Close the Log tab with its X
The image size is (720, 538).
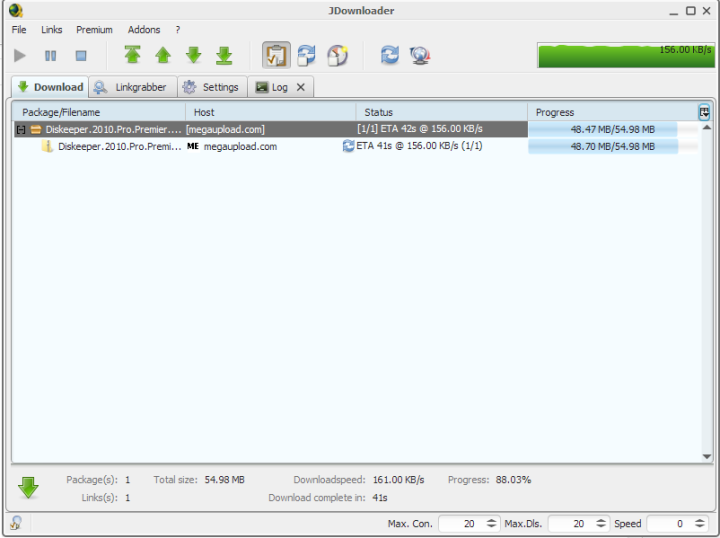pos(301,87)
